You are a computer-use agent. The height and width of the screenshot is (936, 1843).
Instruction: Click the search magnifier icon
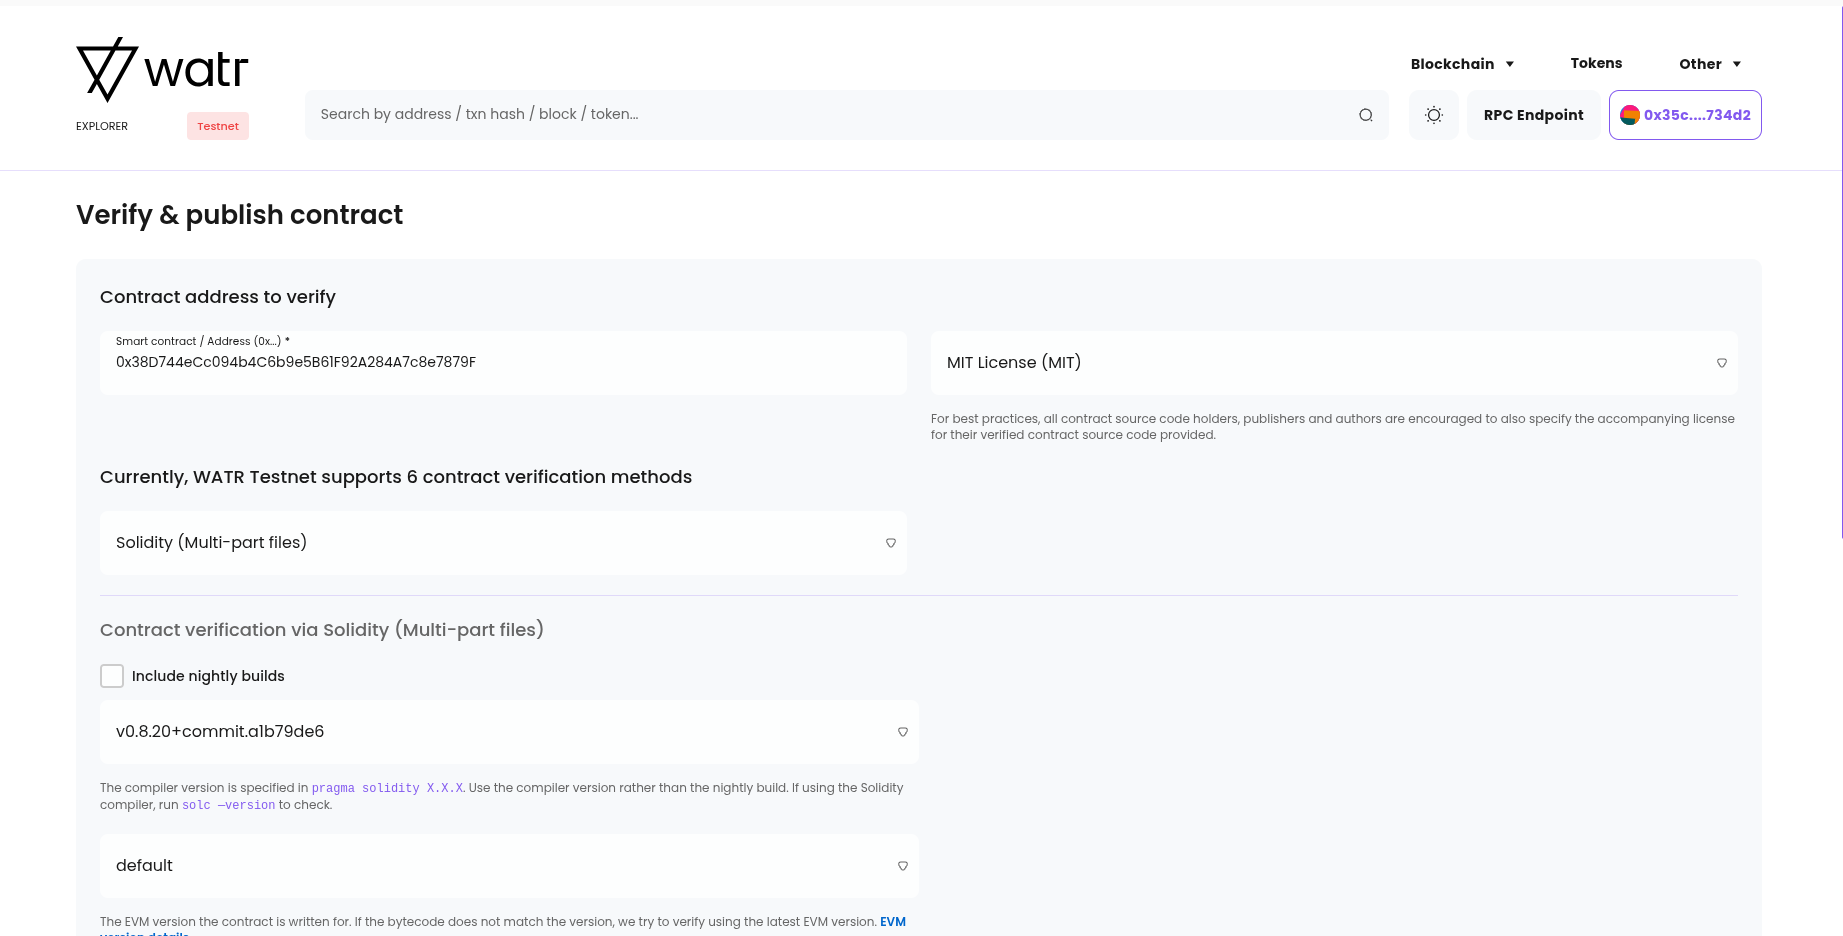[1365, 115]
